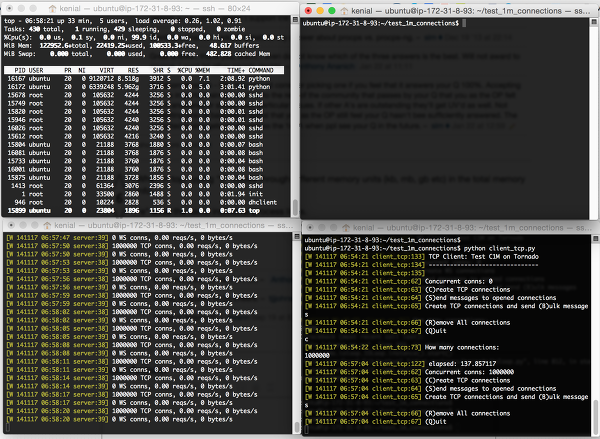Image resolution: width=600 pixels, height=439 pixels.
Task: Click the elapsed: 137.857117 line
Action: point(400,364)
